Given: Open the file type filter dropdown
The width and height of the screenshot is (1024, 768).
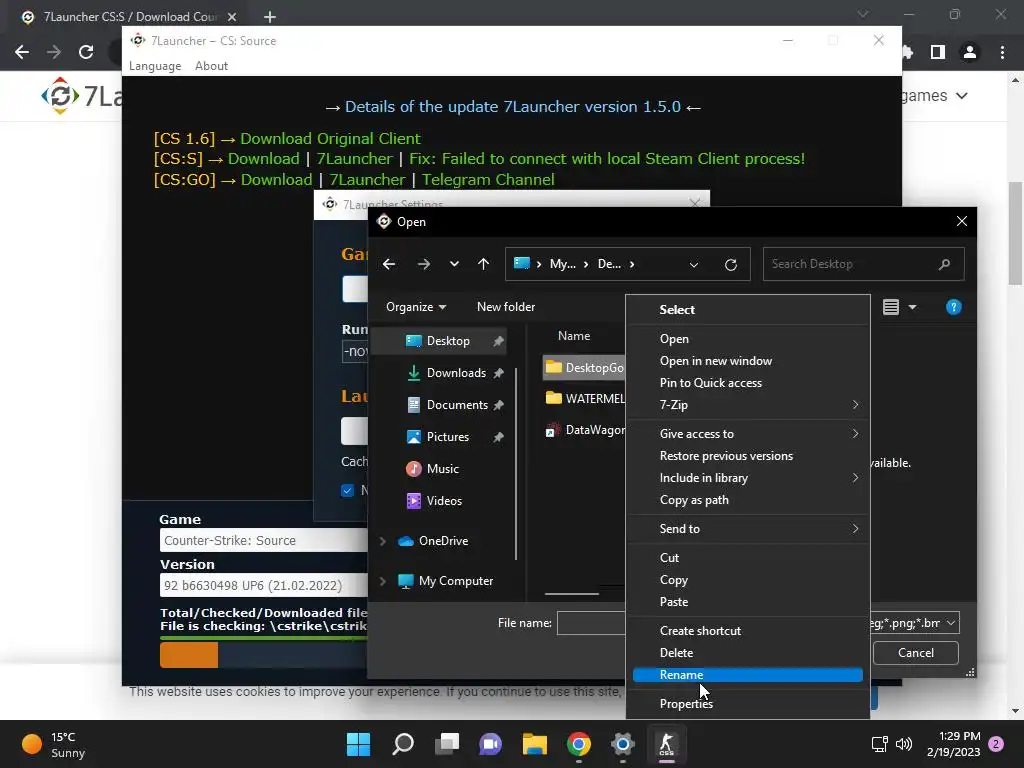Looking at the screenshot, I should [x=951, y=623].
